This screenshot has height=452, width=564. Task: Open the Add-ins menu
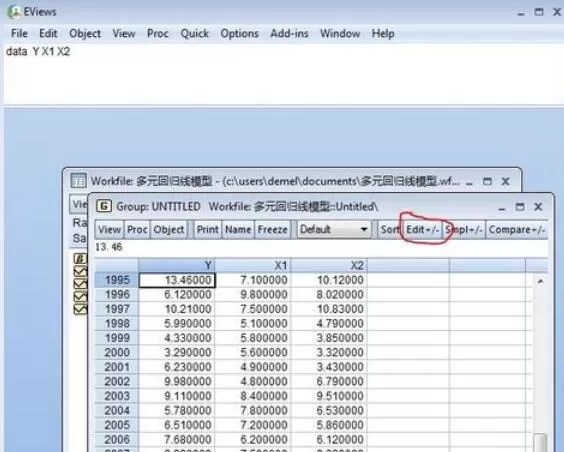[289, 33]
